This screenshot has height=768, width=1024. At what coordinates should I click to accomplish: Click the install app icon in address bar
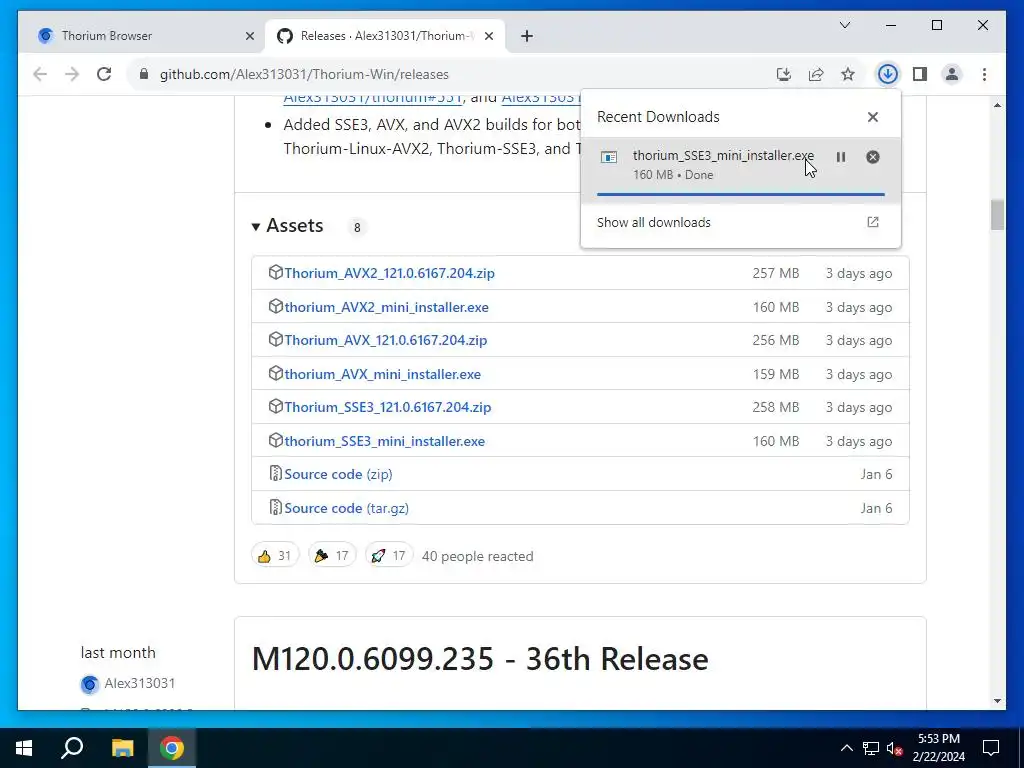[x=784, y=74]
